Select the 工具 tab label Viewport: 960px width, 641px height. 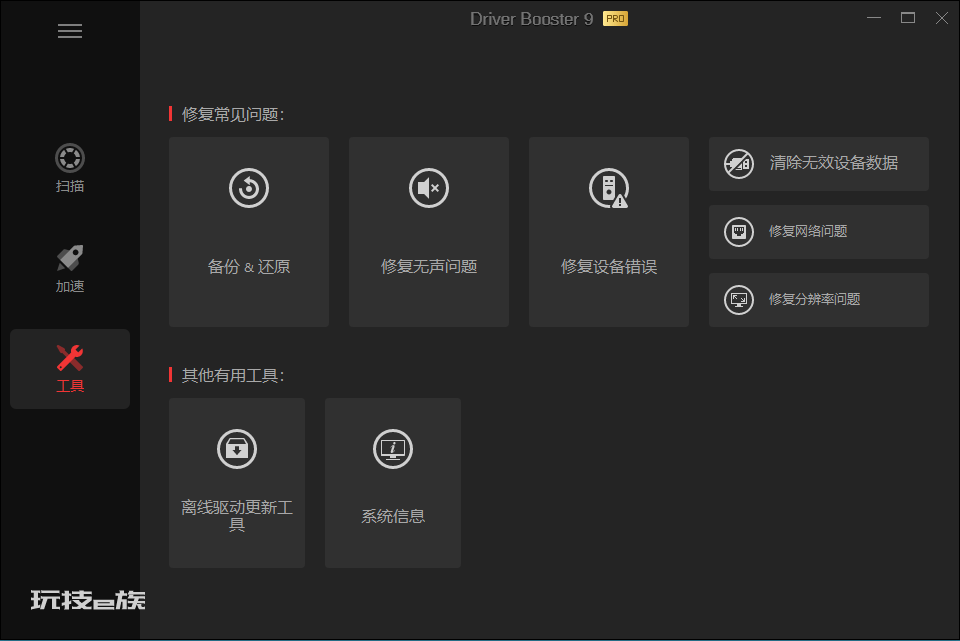70,386
